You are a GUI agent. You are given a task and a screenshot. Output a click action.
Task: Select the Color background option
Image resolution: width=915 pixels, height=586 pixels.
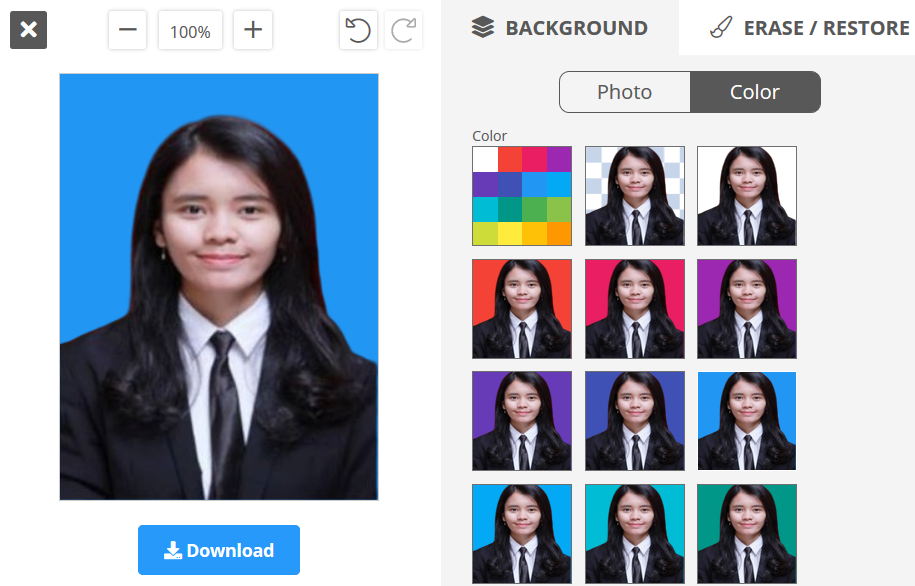pos(755,92)
